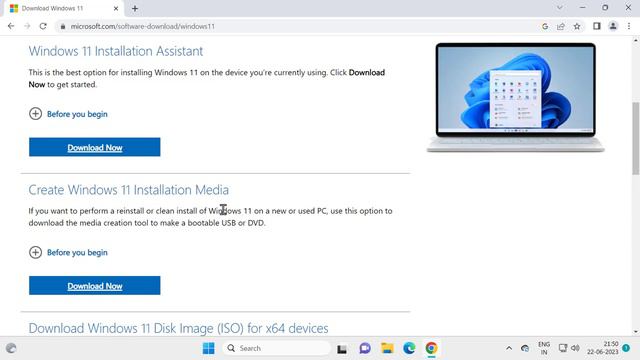640x360 pixels.
Task: Click the weather widget icon on taskbar
Action: point(11,348)
